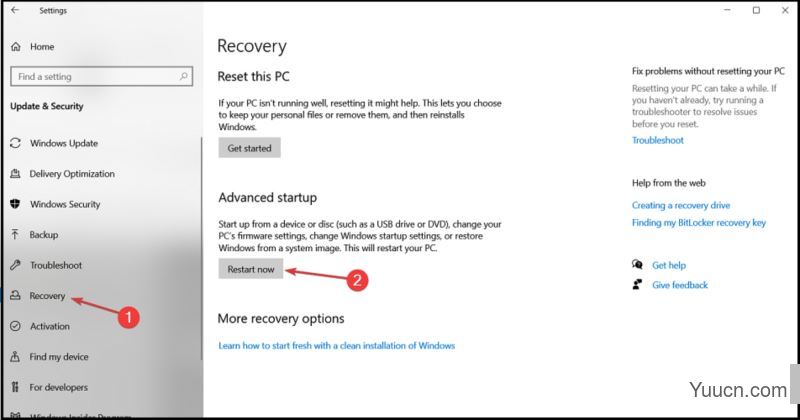Click Fix problems without resetting your PC text

point(708,71)
